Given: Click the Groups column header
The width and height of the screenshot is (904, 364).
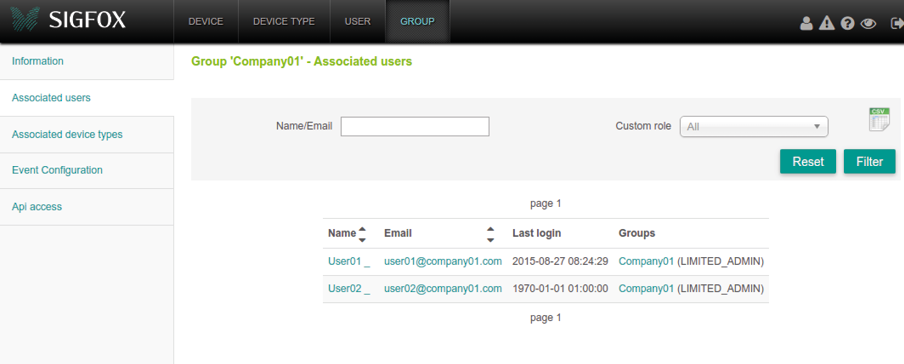Looking at the screenshot, I should pyautogui.click(x=637, y=234).
